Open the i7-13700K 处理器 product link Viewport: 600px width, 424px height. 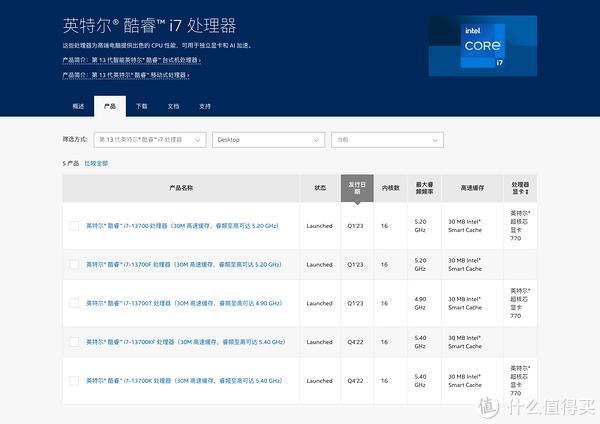click(x=184, y=381)
